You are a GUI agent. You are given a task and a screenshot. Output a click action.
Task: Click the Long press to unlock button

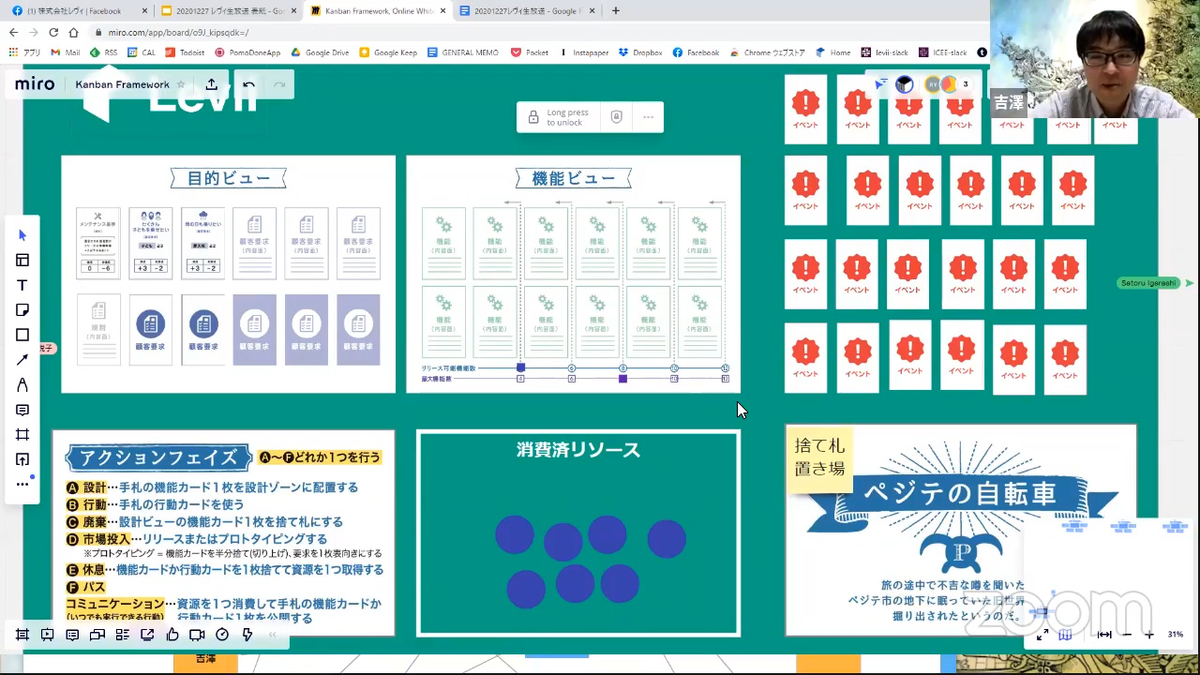[x=559, y=117]
